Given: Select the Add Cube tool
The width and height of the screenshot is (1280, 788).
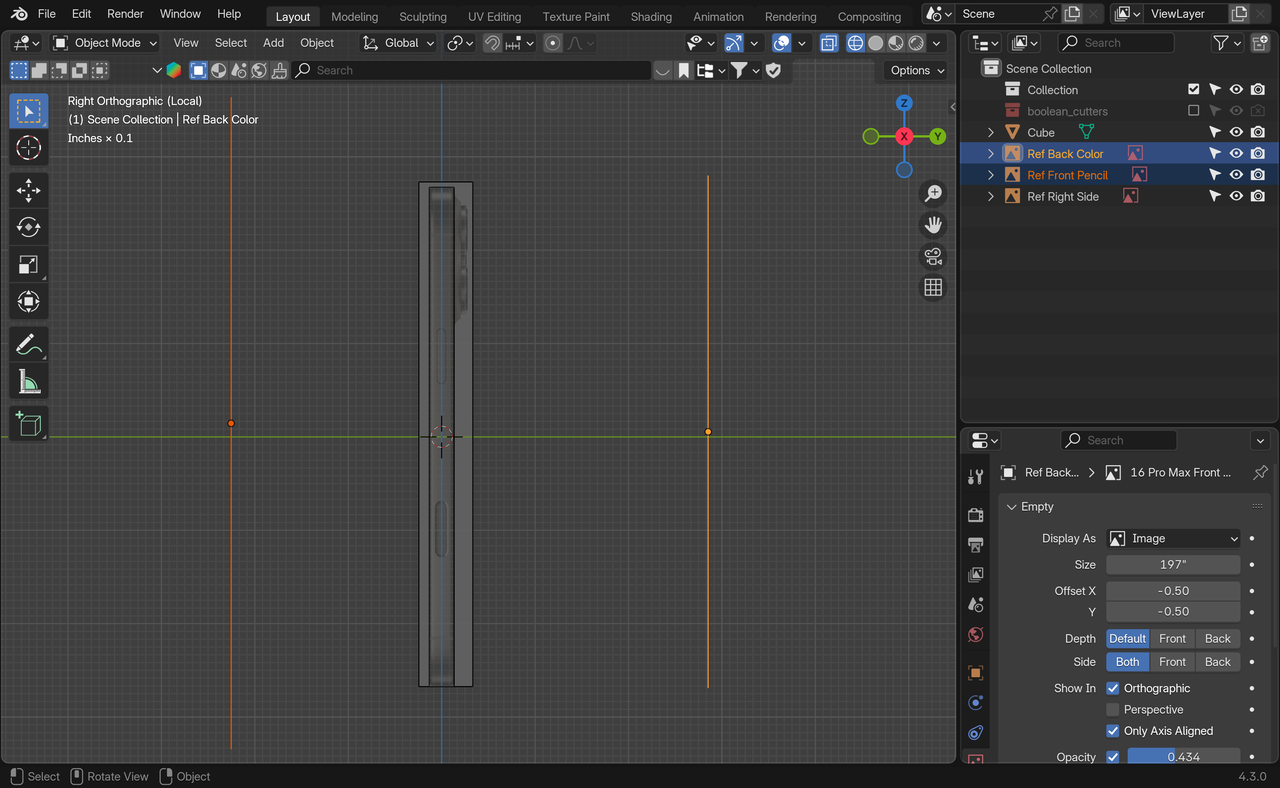Looking at the screenshot, I should point(29,424).
